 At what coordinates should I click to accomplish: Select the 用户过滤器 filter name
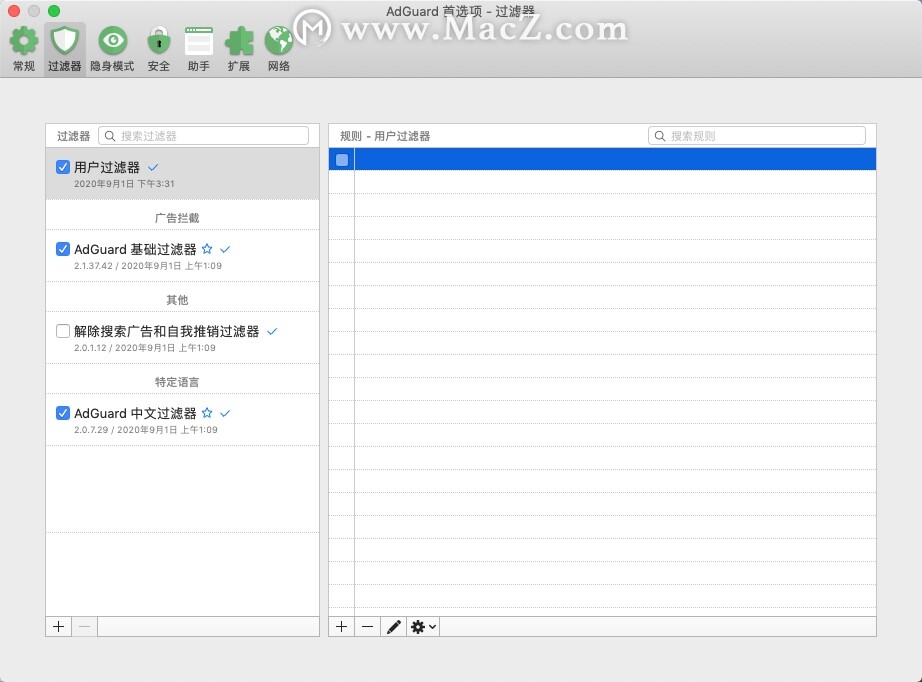107,167
